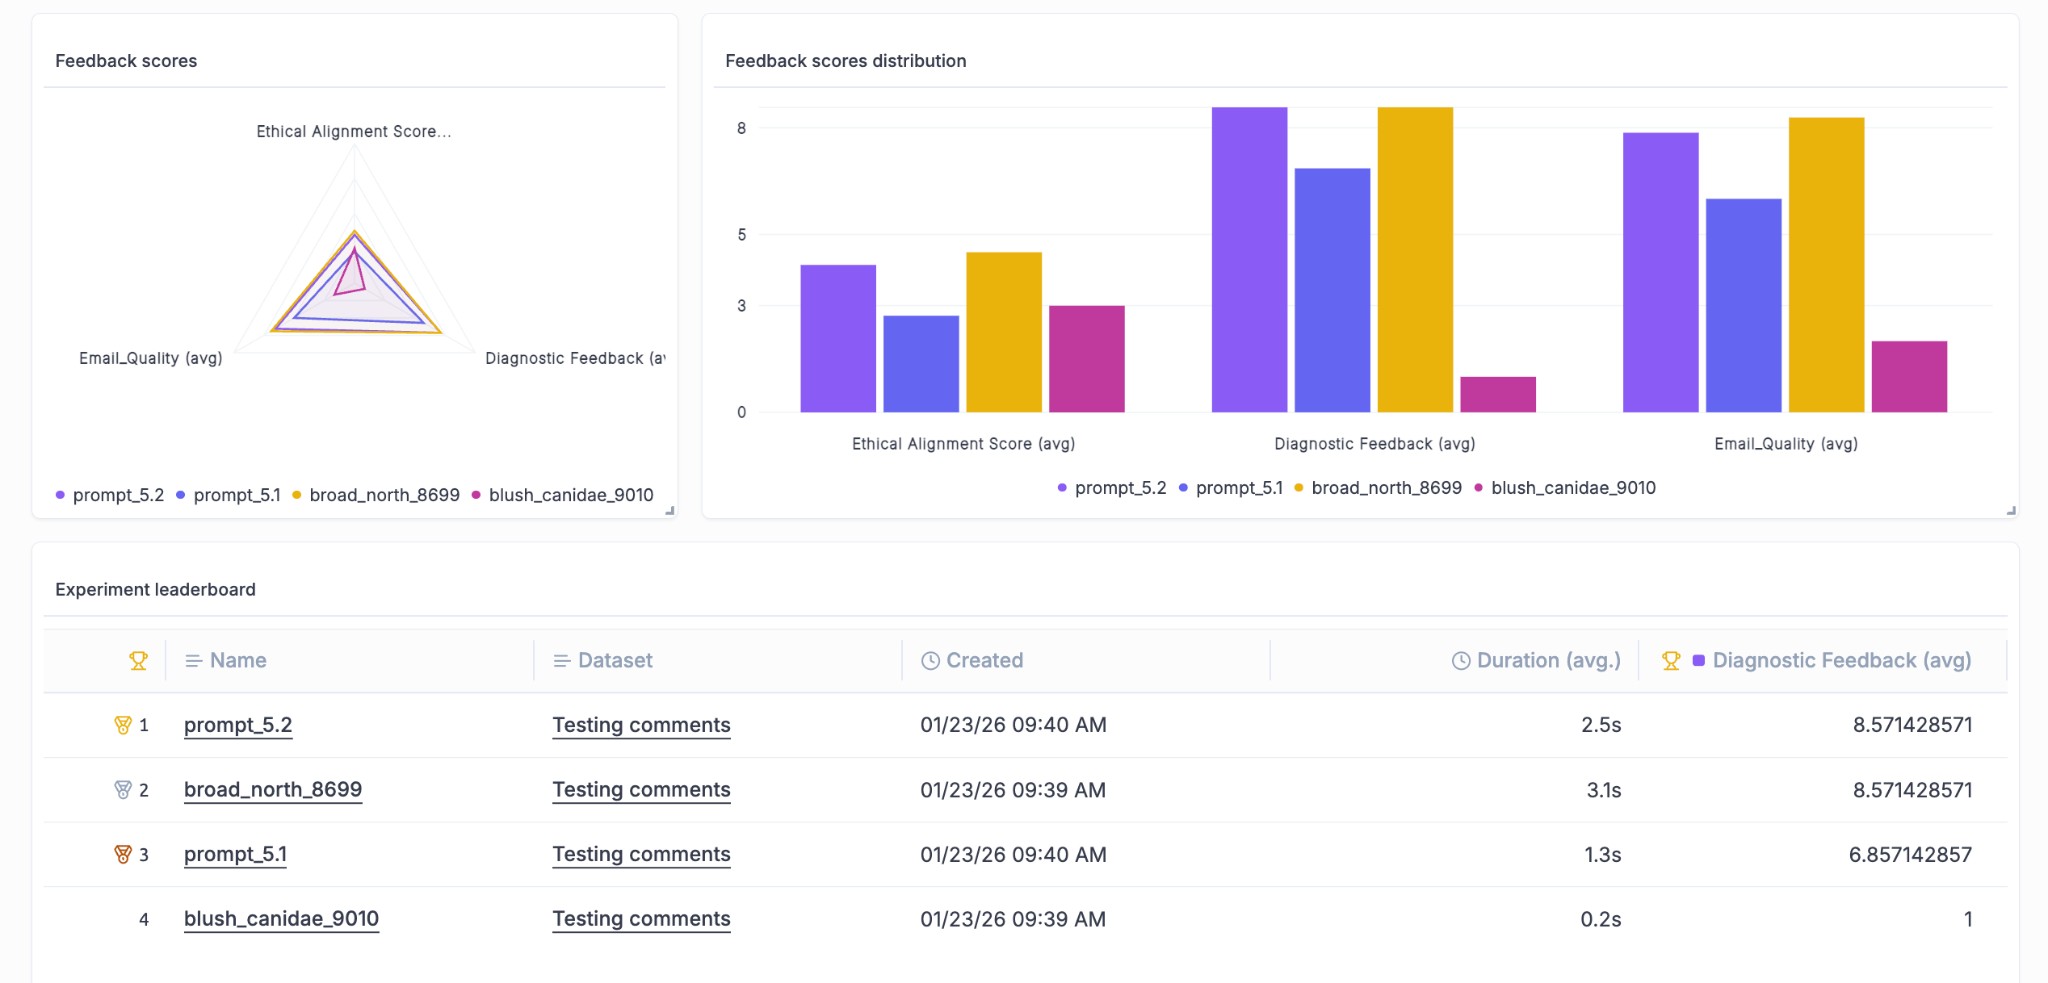Toggle blush_canidae_9010 in the distribution chart legend
The height and width of the screenshot is (983, 2048).
(1573, 488)
